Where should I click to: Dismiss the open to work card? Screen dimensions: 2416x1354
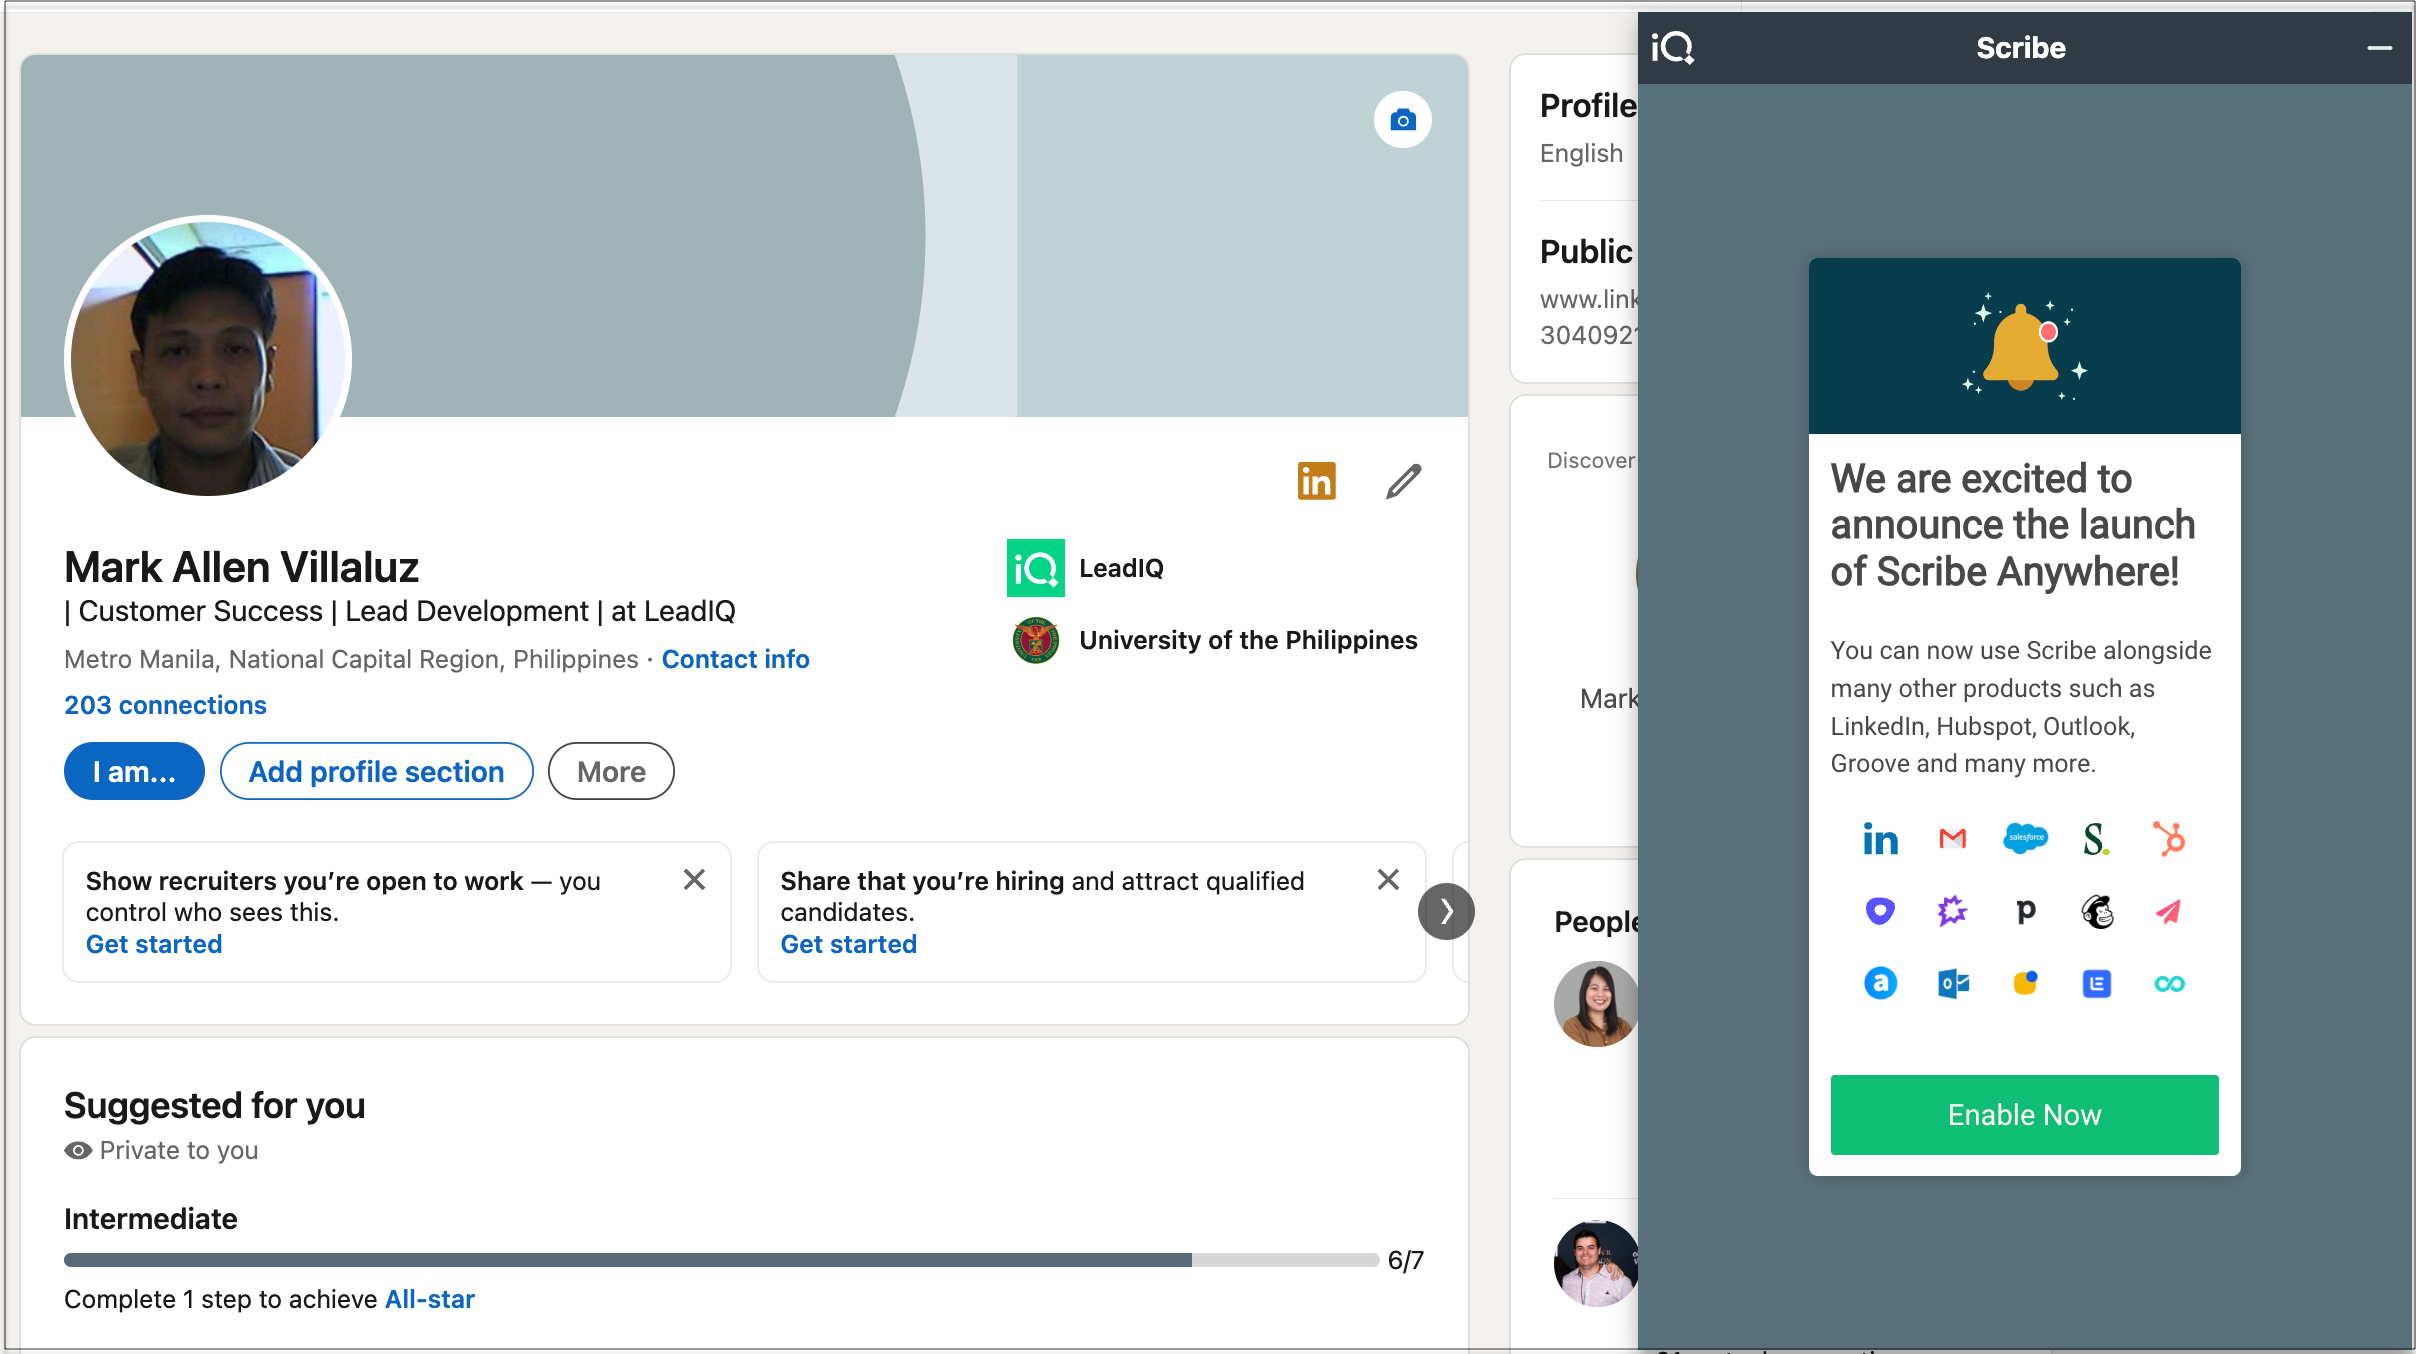tap(694, 879)
